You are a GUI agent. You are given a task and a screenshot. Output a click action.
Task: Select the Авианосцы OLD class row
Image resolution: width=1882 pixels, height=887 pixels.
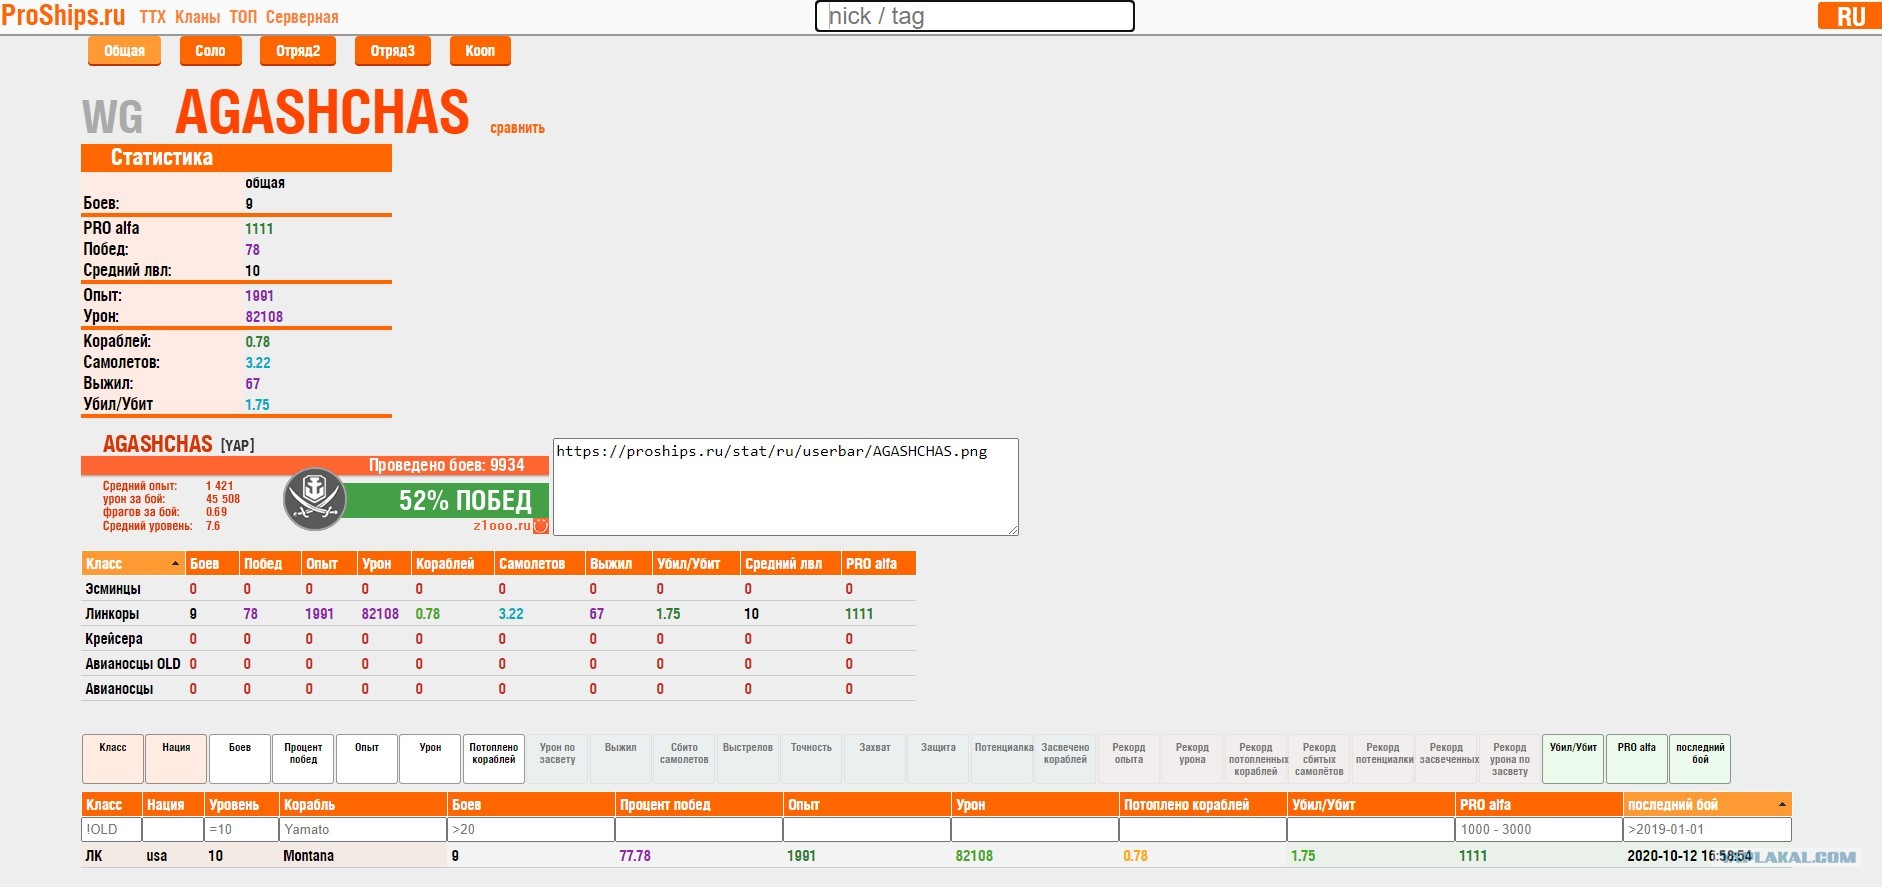(x=498, y=664)
